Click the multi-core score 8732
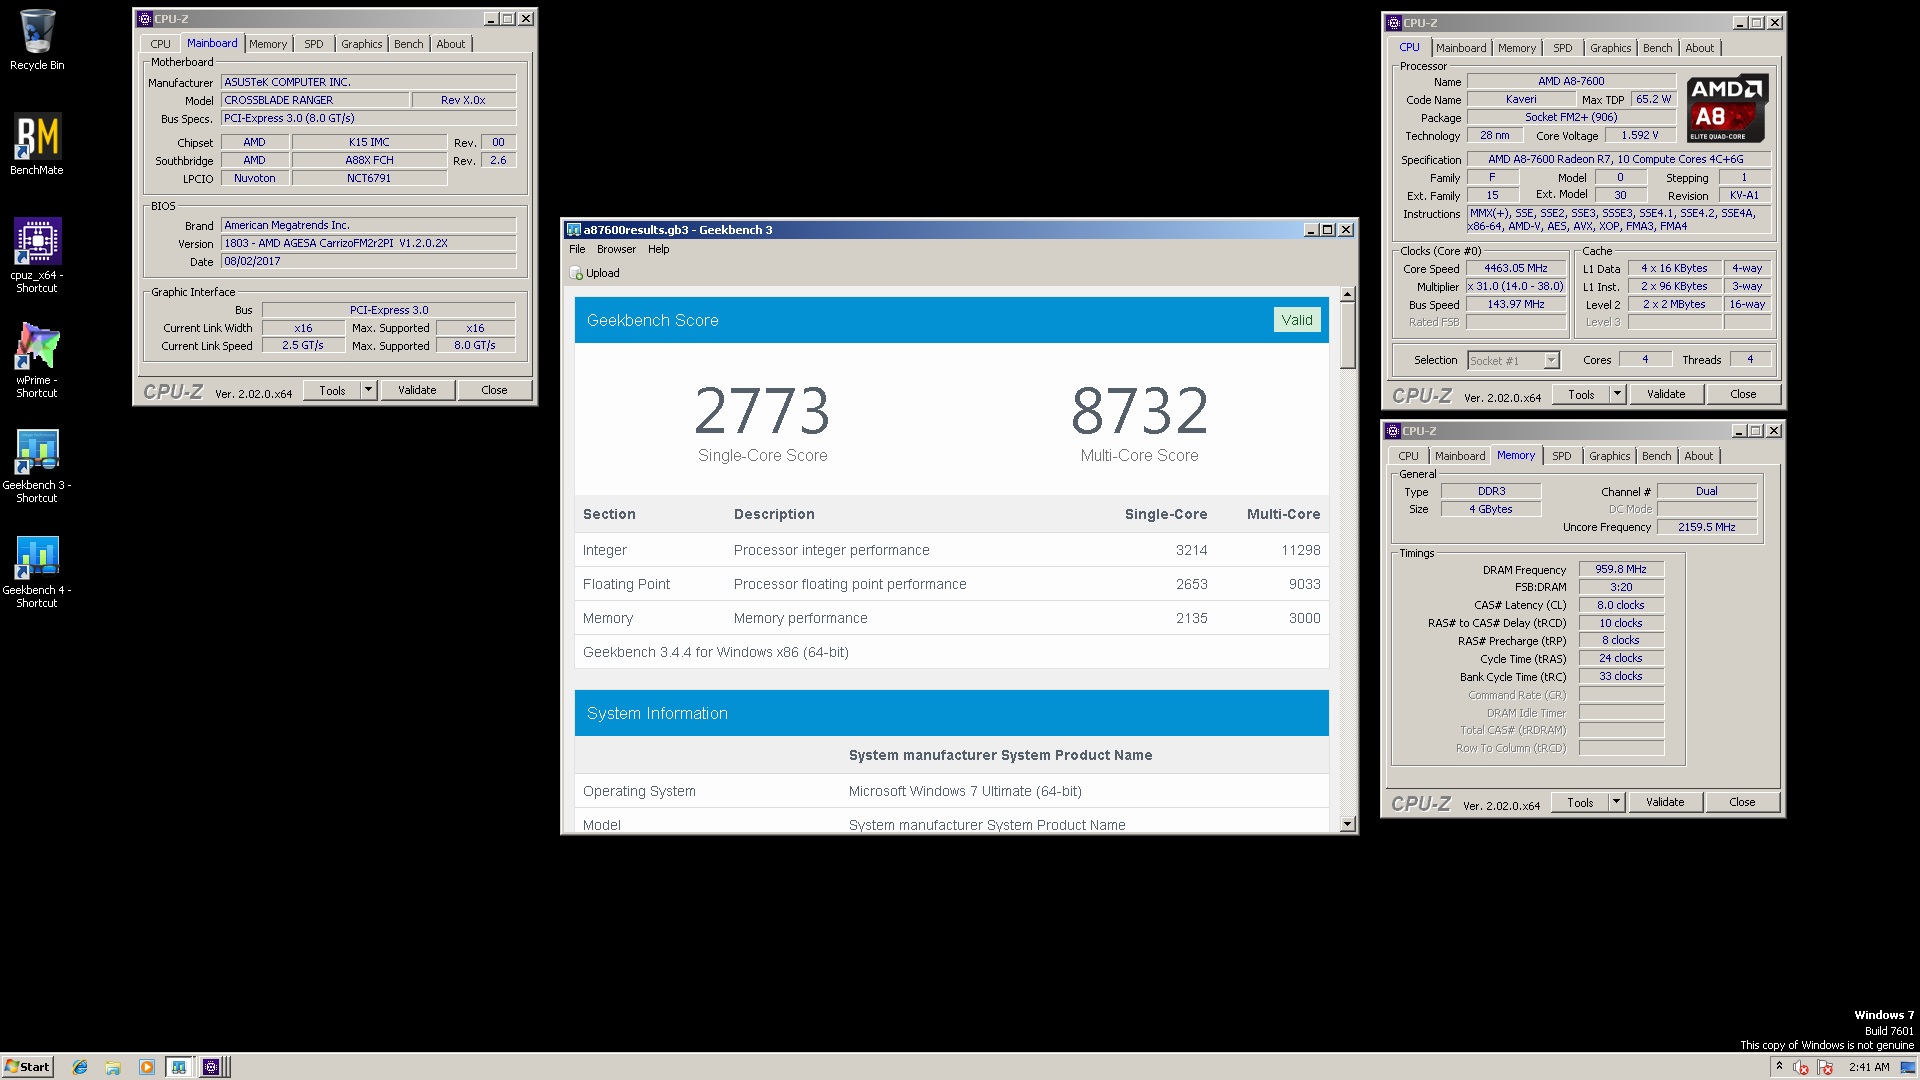This screenshot has height=1080, width=1920. (1139, 411)
